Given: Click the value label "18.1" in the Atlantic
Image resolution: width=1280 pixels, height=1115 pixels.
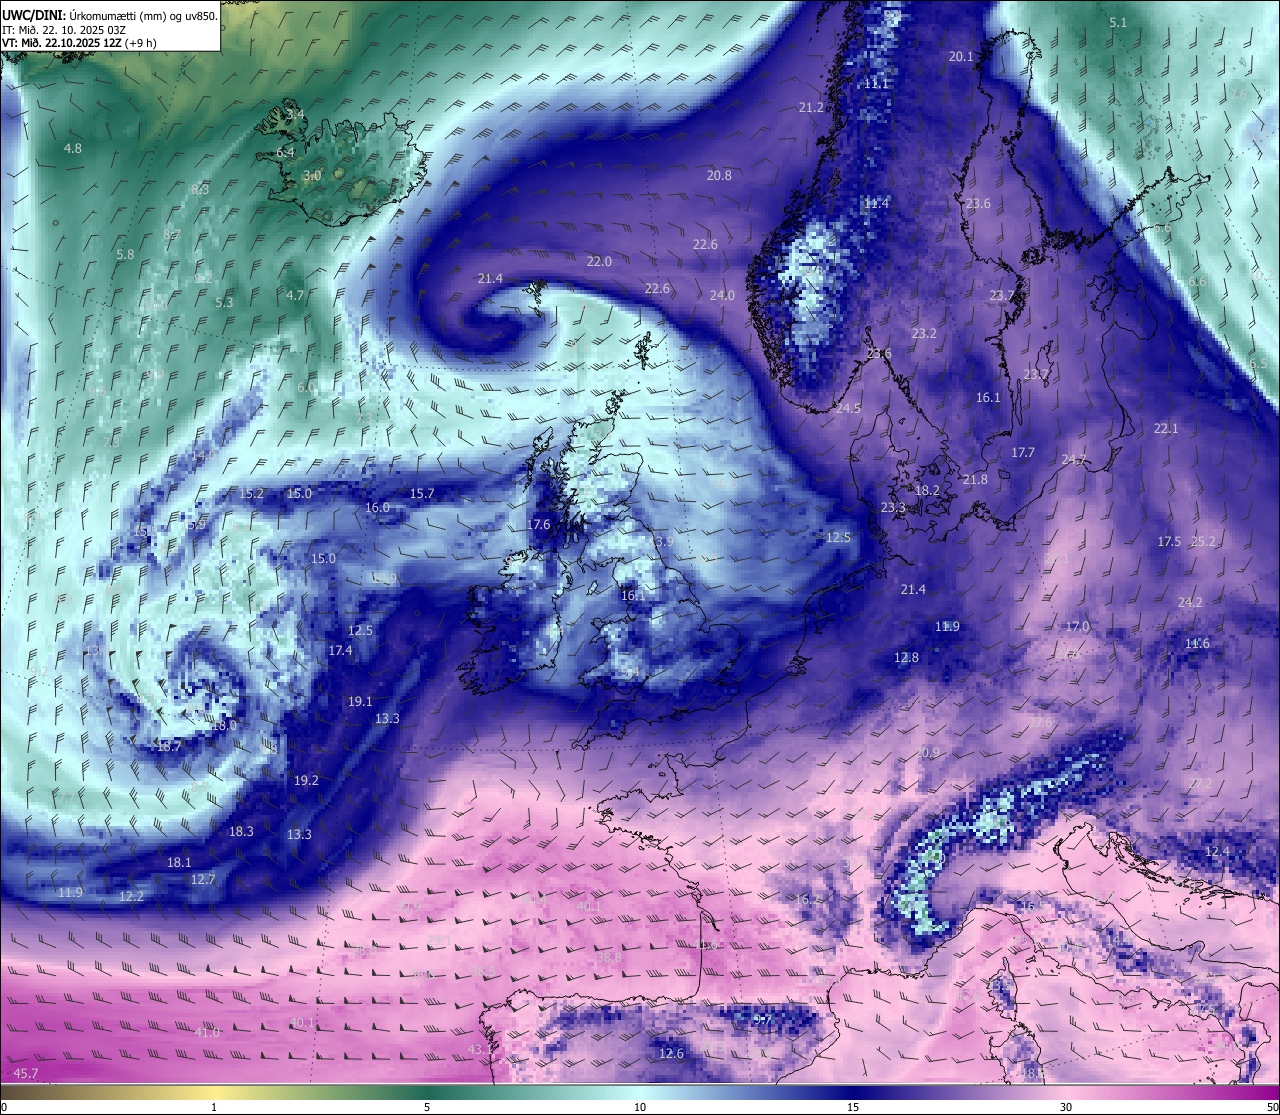Looking at the screenshot, I should point(179,862).
